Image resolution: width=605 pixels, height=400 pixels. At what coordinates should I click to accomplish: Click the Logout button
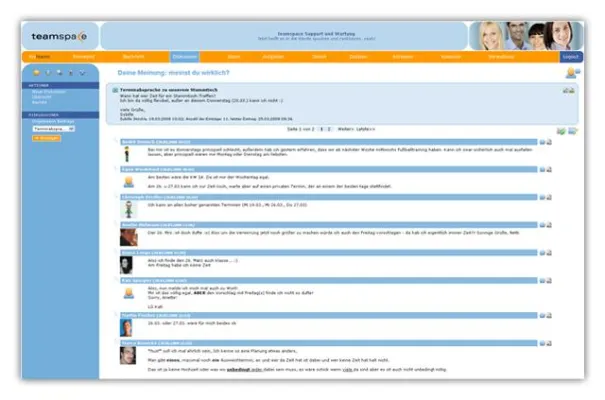[571, 57]
